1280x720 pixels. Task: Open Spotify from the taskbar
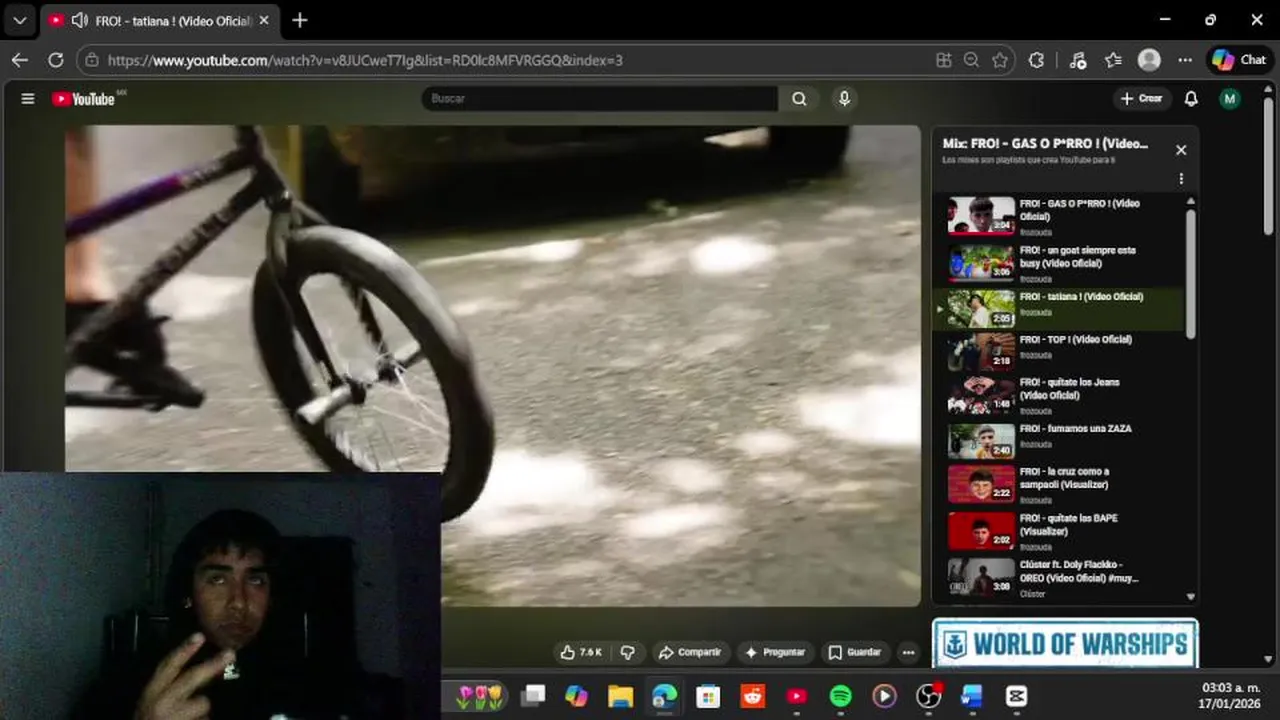pos(841,696)
